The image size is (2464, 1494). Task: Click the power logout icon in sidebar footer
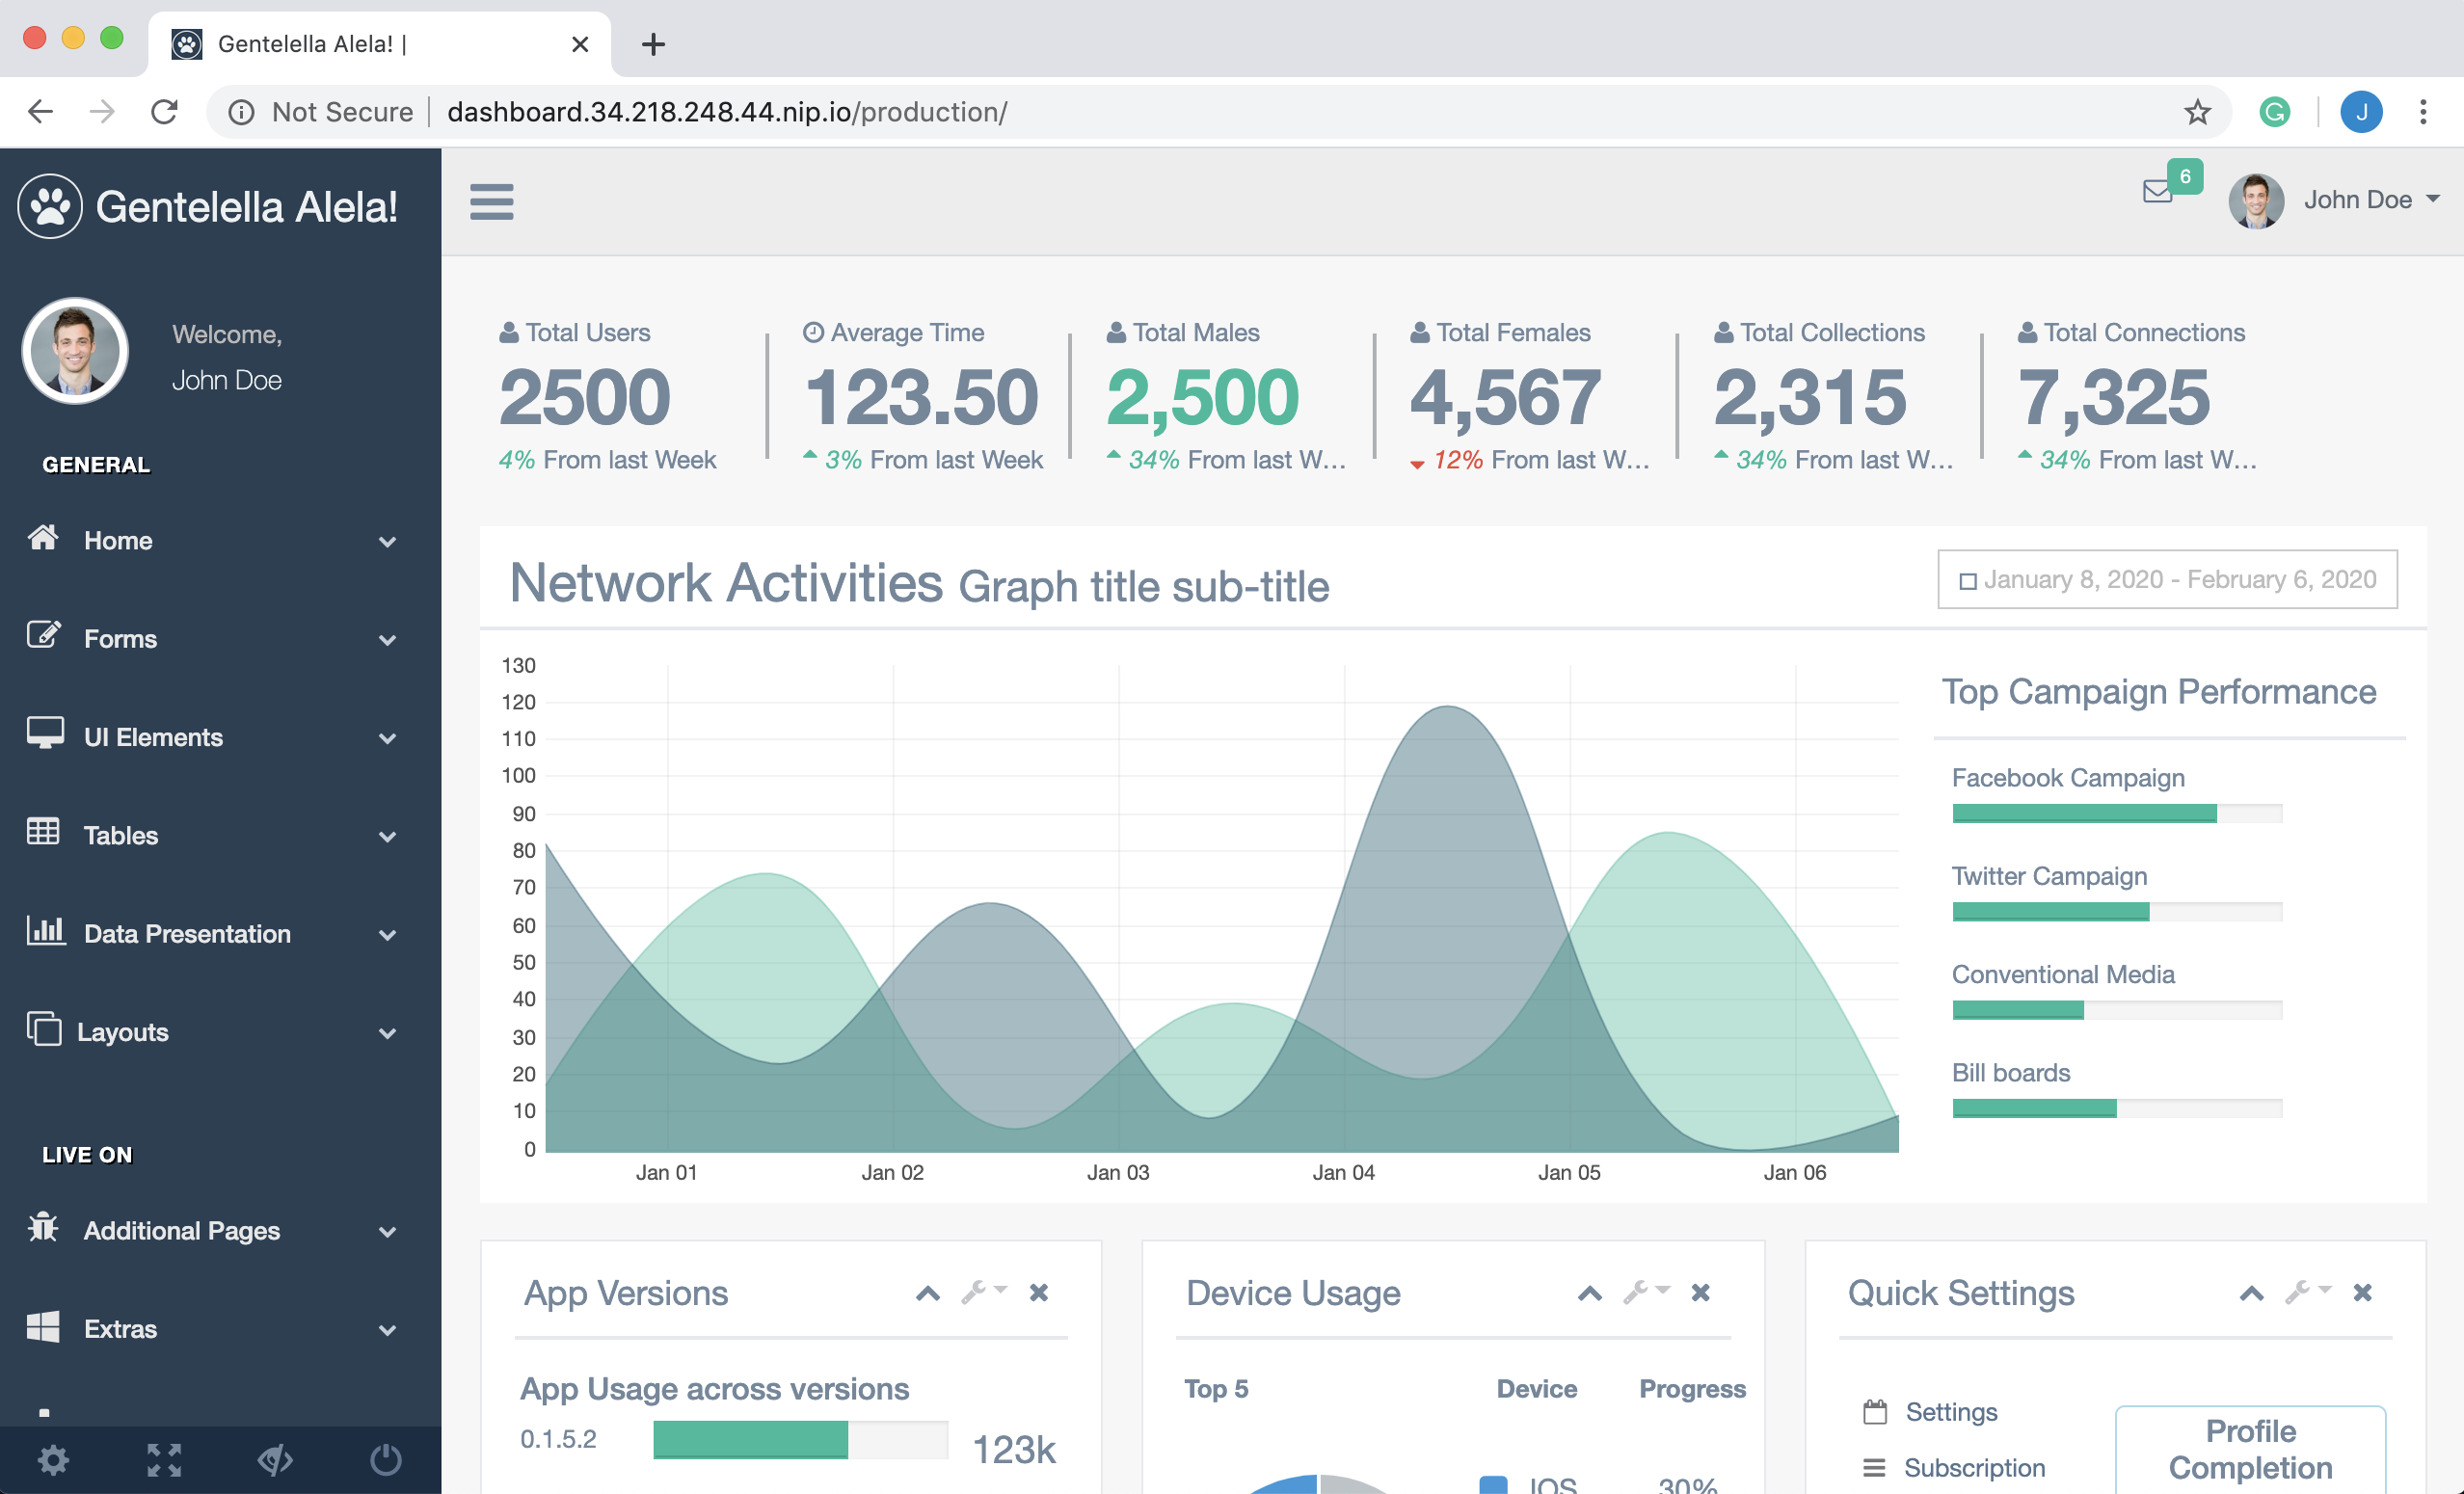click(x=385, y=1460)
